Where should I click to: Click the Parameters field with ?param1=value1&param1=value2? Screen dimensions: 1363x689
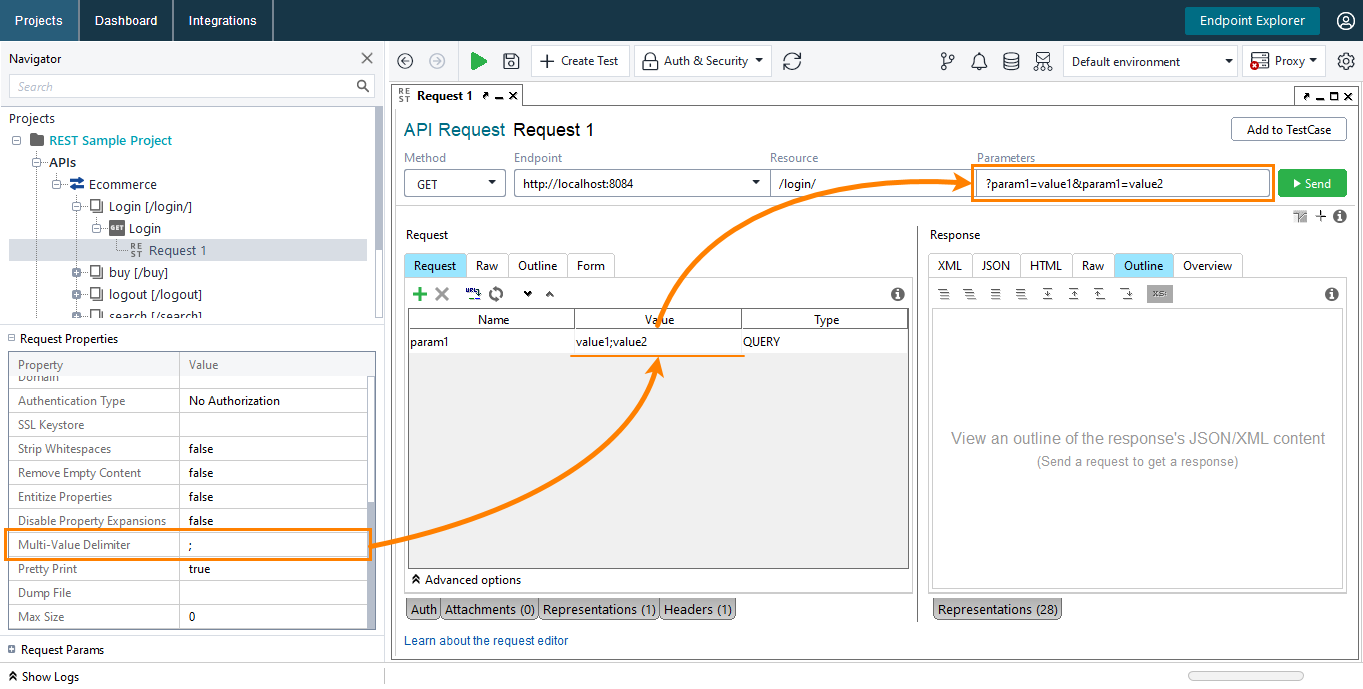(1123, 184)
